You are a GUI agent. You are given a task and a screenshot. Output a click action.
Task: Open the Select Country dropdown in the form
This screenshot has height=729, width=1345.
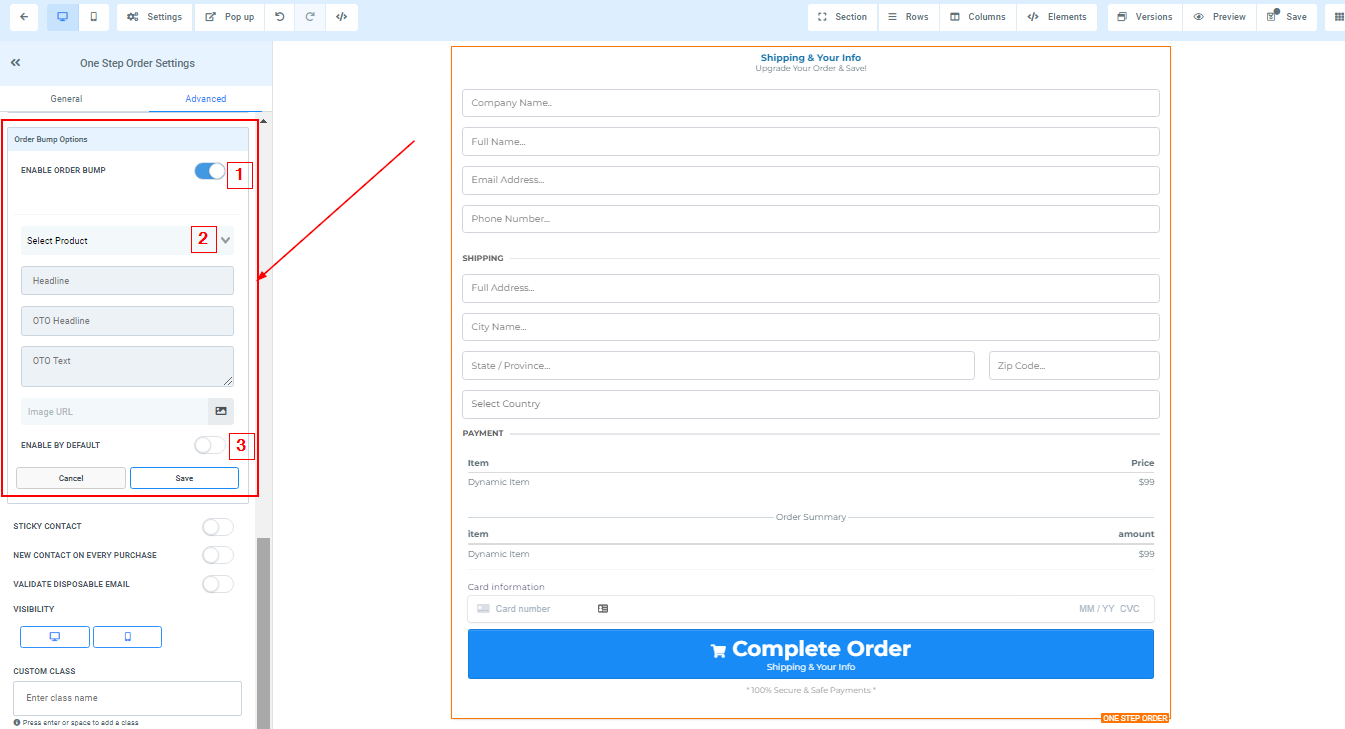pos(810,404)
